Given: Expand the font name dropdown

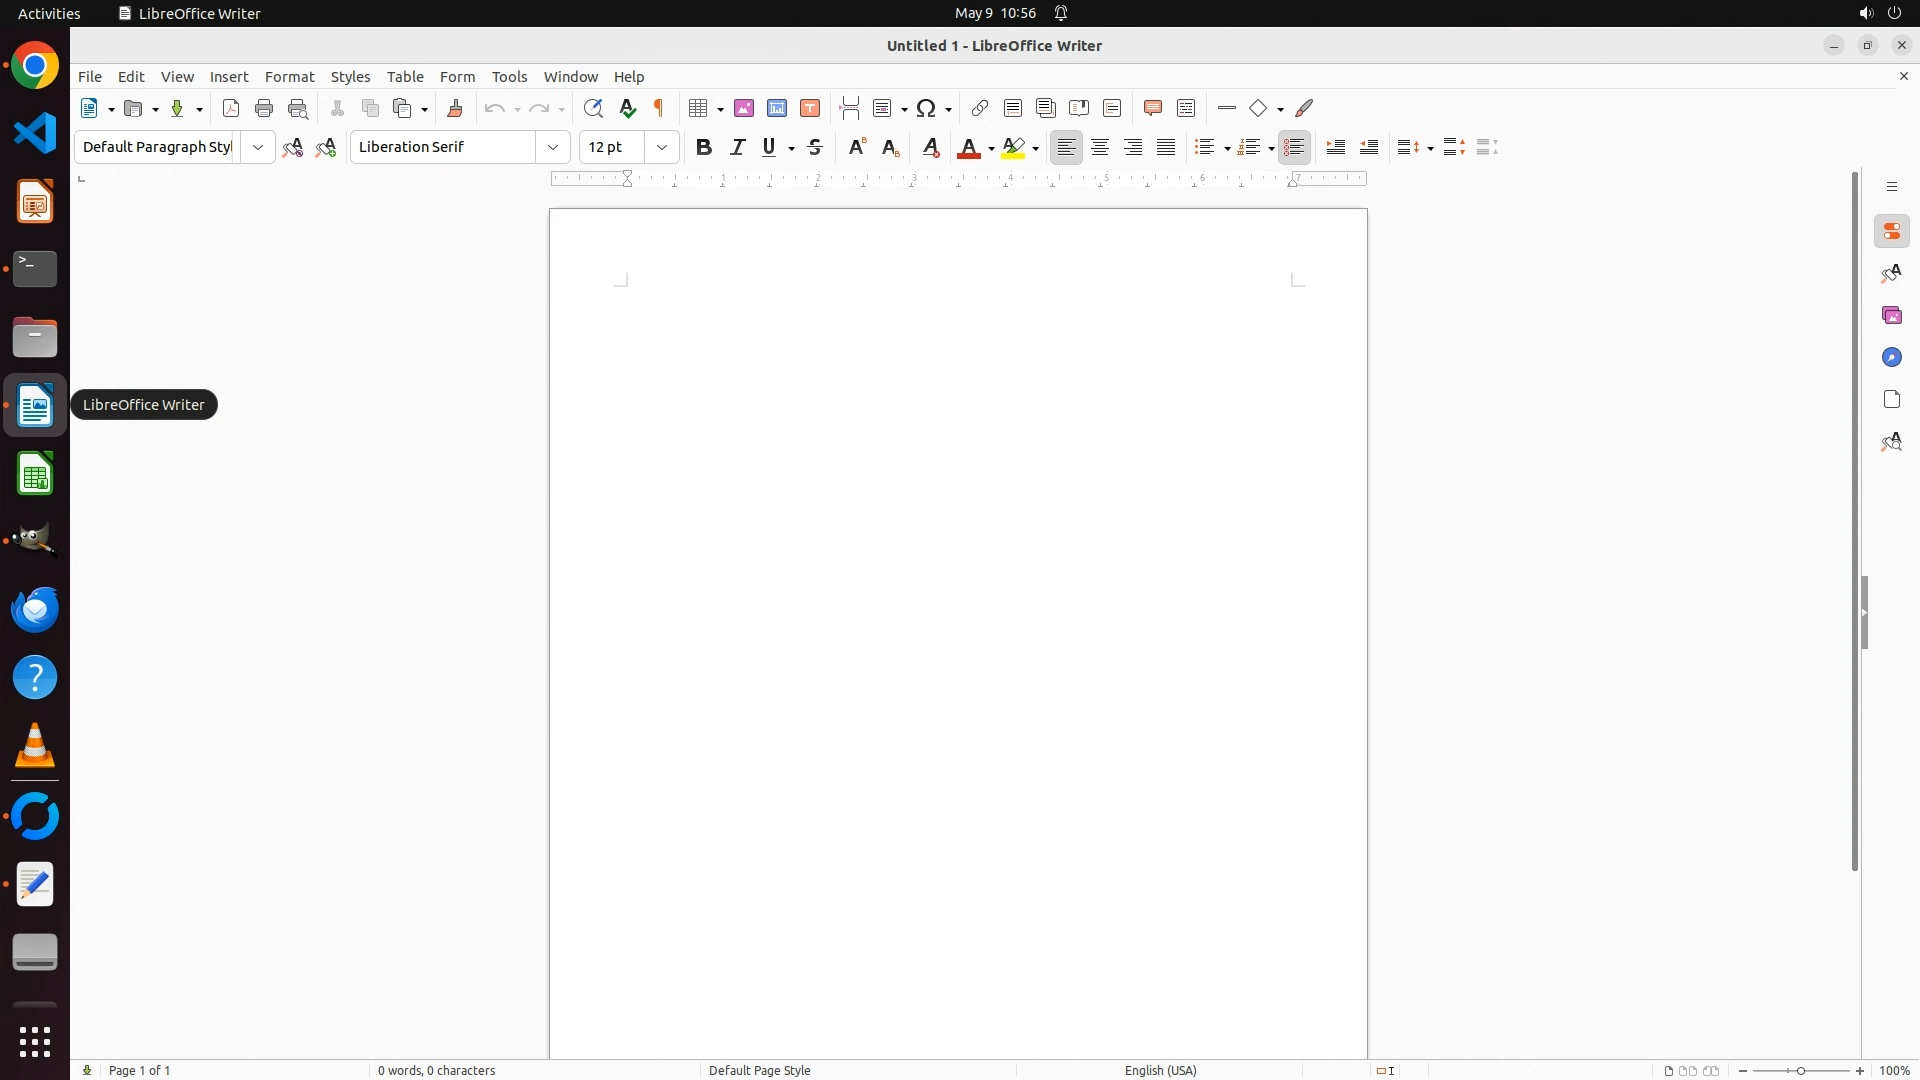Looking at the screenshot, I should tap(553, 148).
